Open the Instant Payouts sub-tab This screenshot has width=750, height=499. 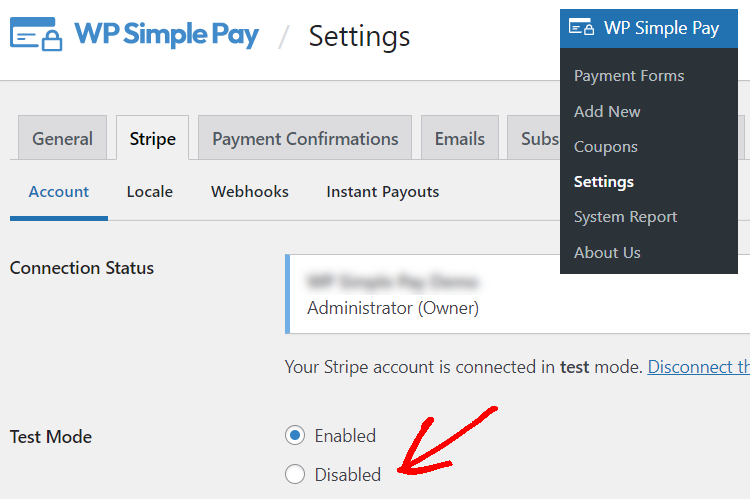383,192
